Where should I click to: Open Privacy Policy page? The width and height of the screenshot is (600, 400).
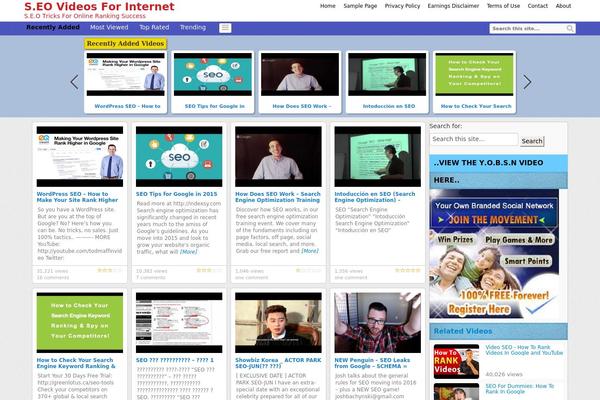tap(402, 6)
